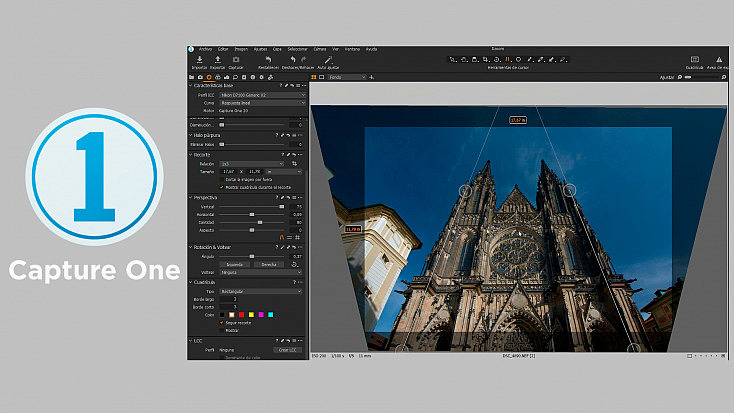The width and height of the screenshot is (734, 413).
Task: Click the Derecha rotate button
Action: 269,265
